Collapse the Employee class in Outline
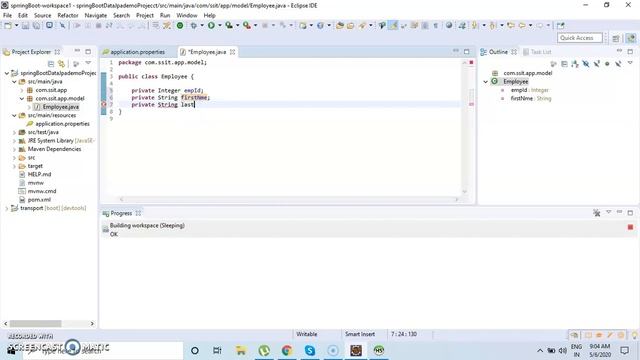640x360 pixels. coord(486,82)
